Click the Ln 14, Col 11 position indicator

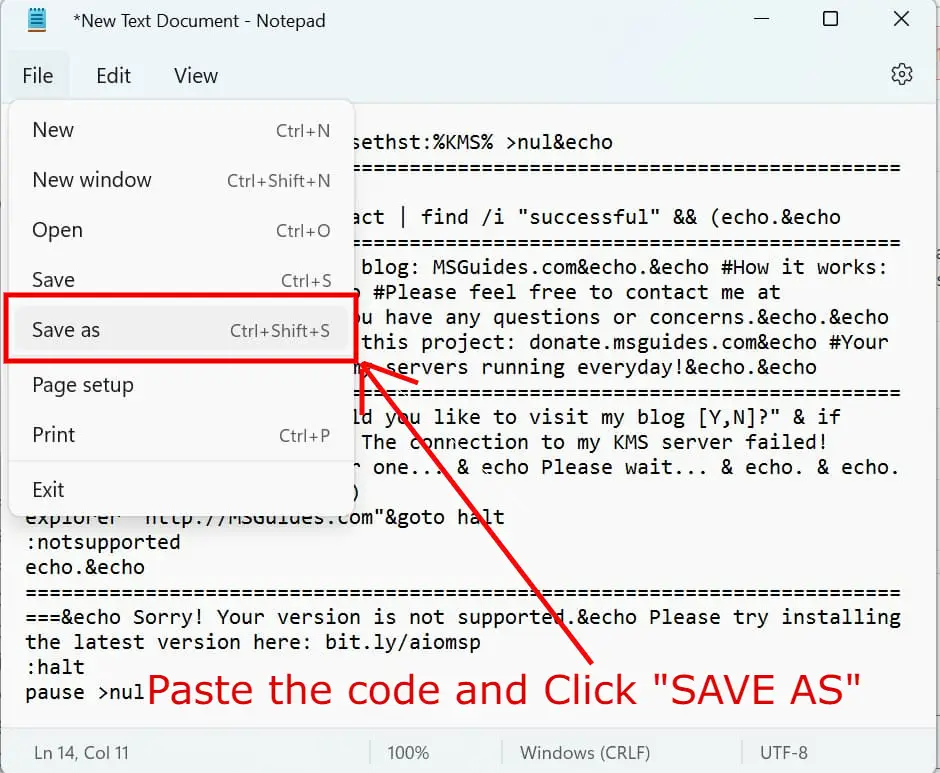click(x=81, y=752)
